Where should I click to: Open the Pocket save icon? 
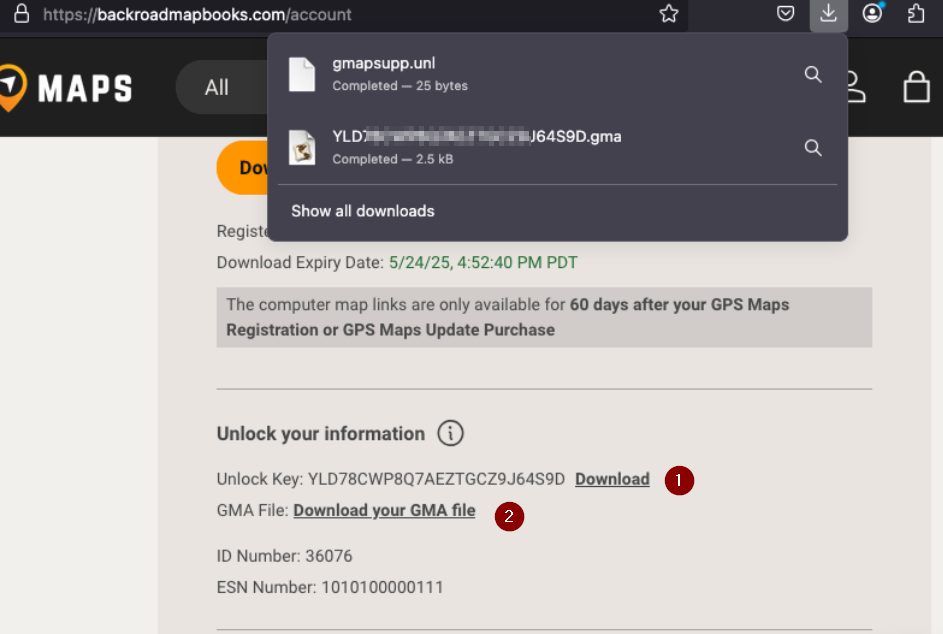tap(785, 13)
